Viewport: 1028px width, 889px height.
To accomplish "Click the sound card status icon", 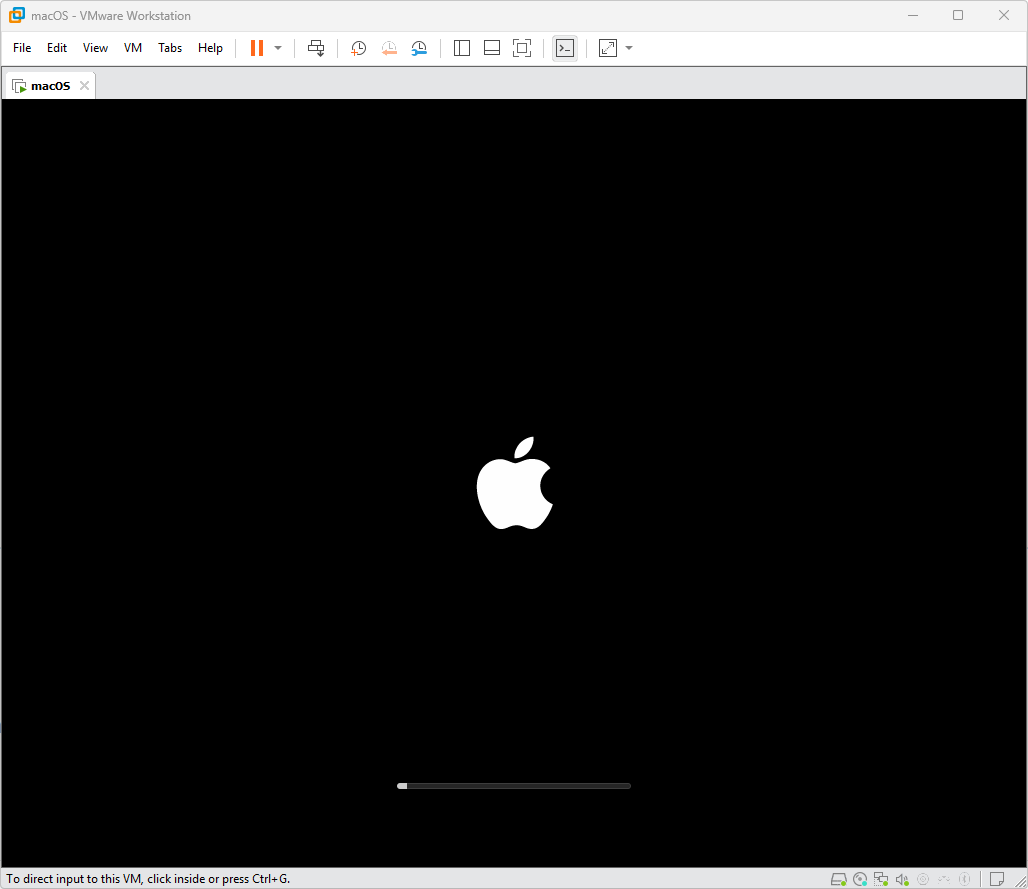I will click(x=902, y=879).
